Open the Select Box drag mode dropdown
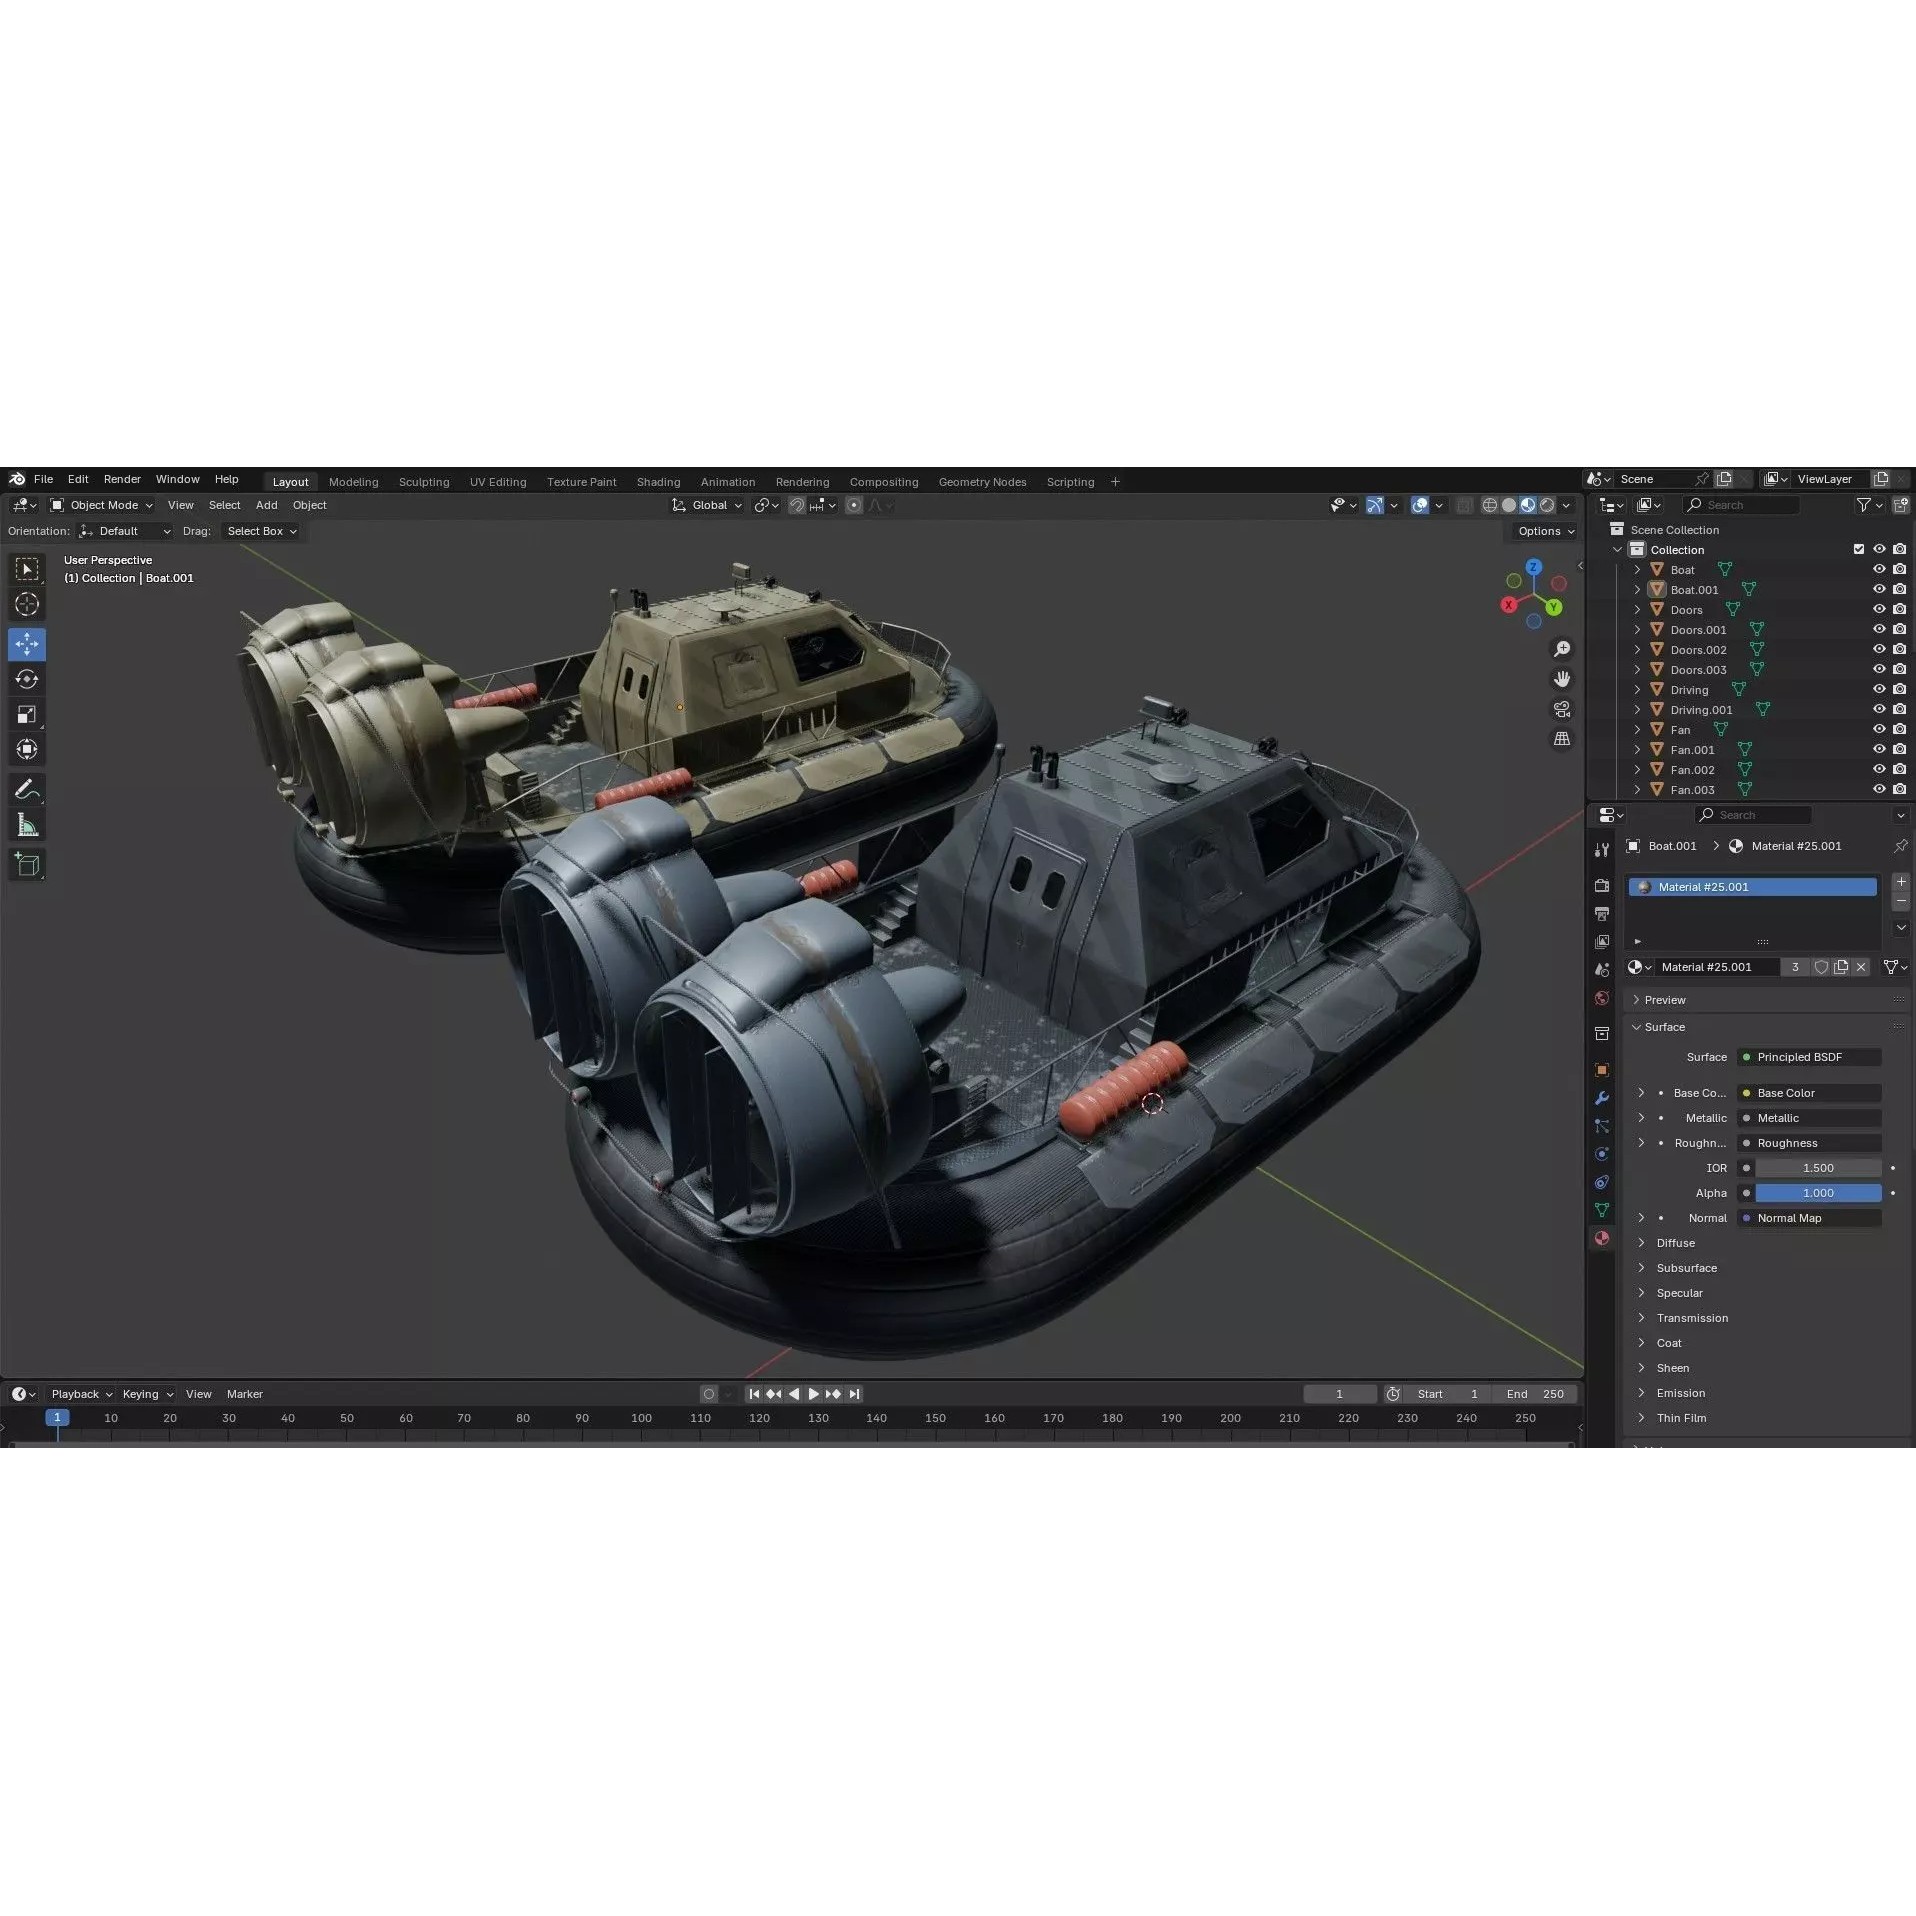Screen dimensions: 1916x1916 click(260, 531)
